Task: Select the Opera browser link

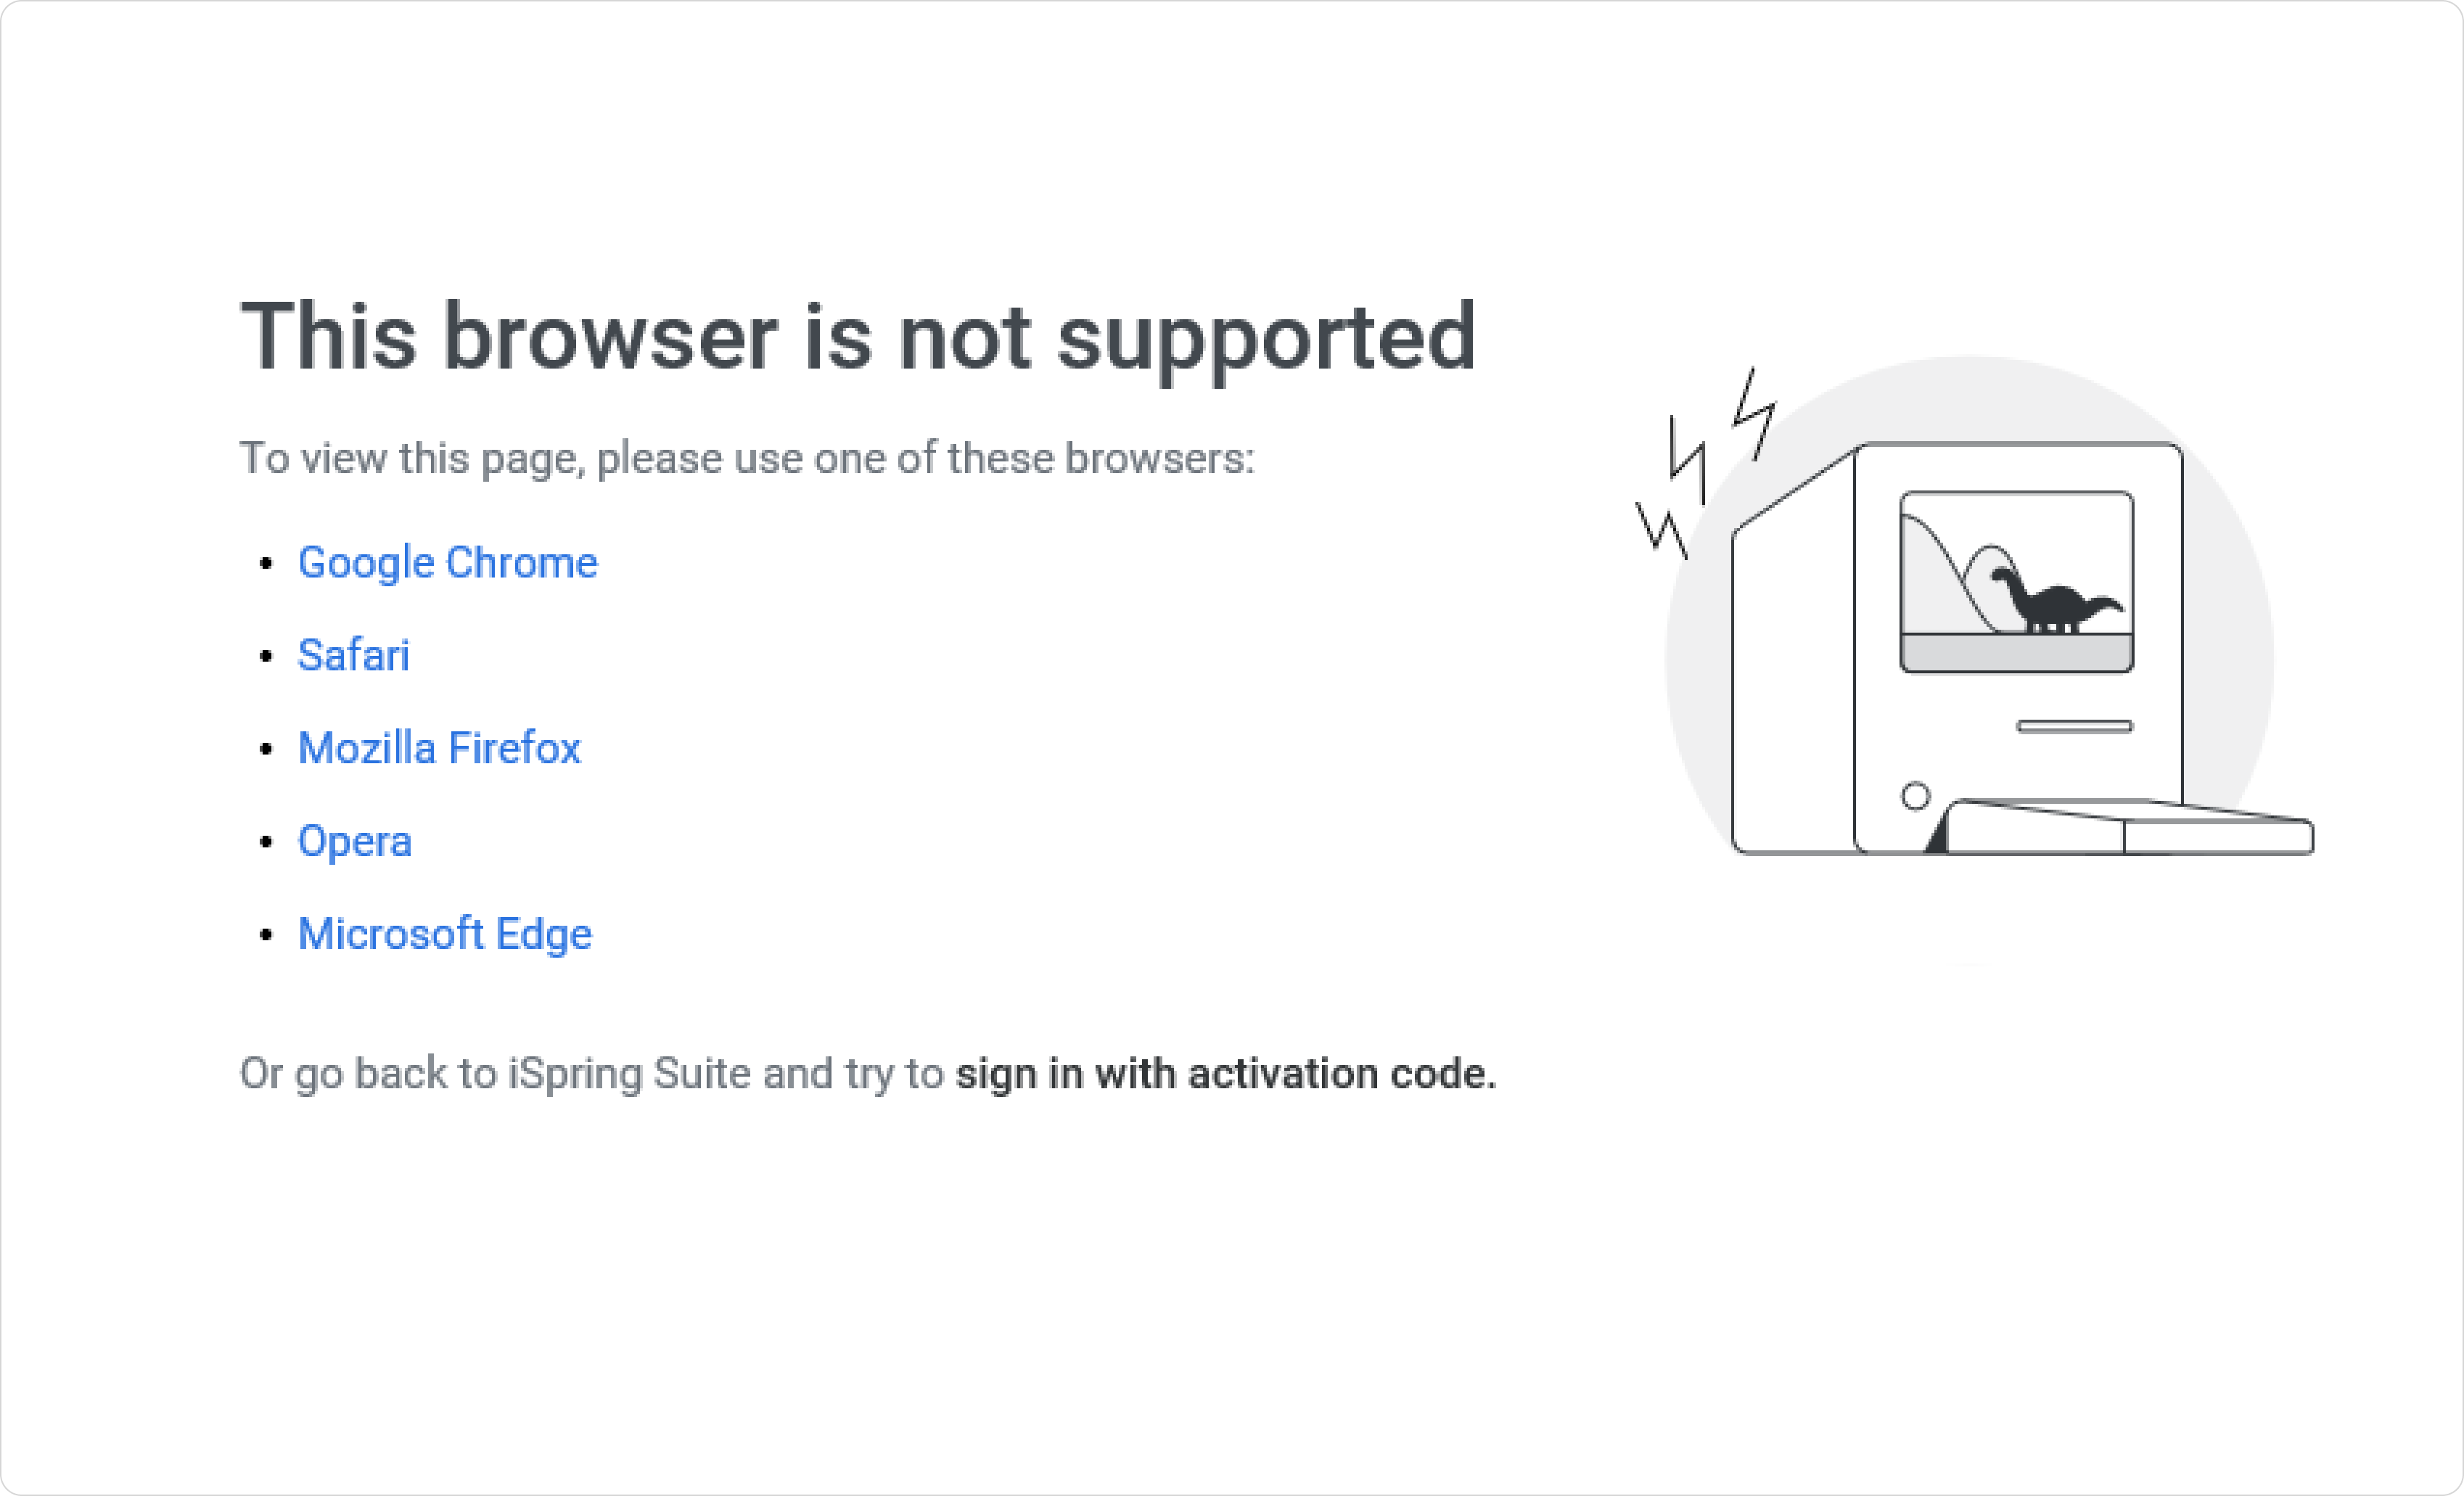Action: point(354,841)
